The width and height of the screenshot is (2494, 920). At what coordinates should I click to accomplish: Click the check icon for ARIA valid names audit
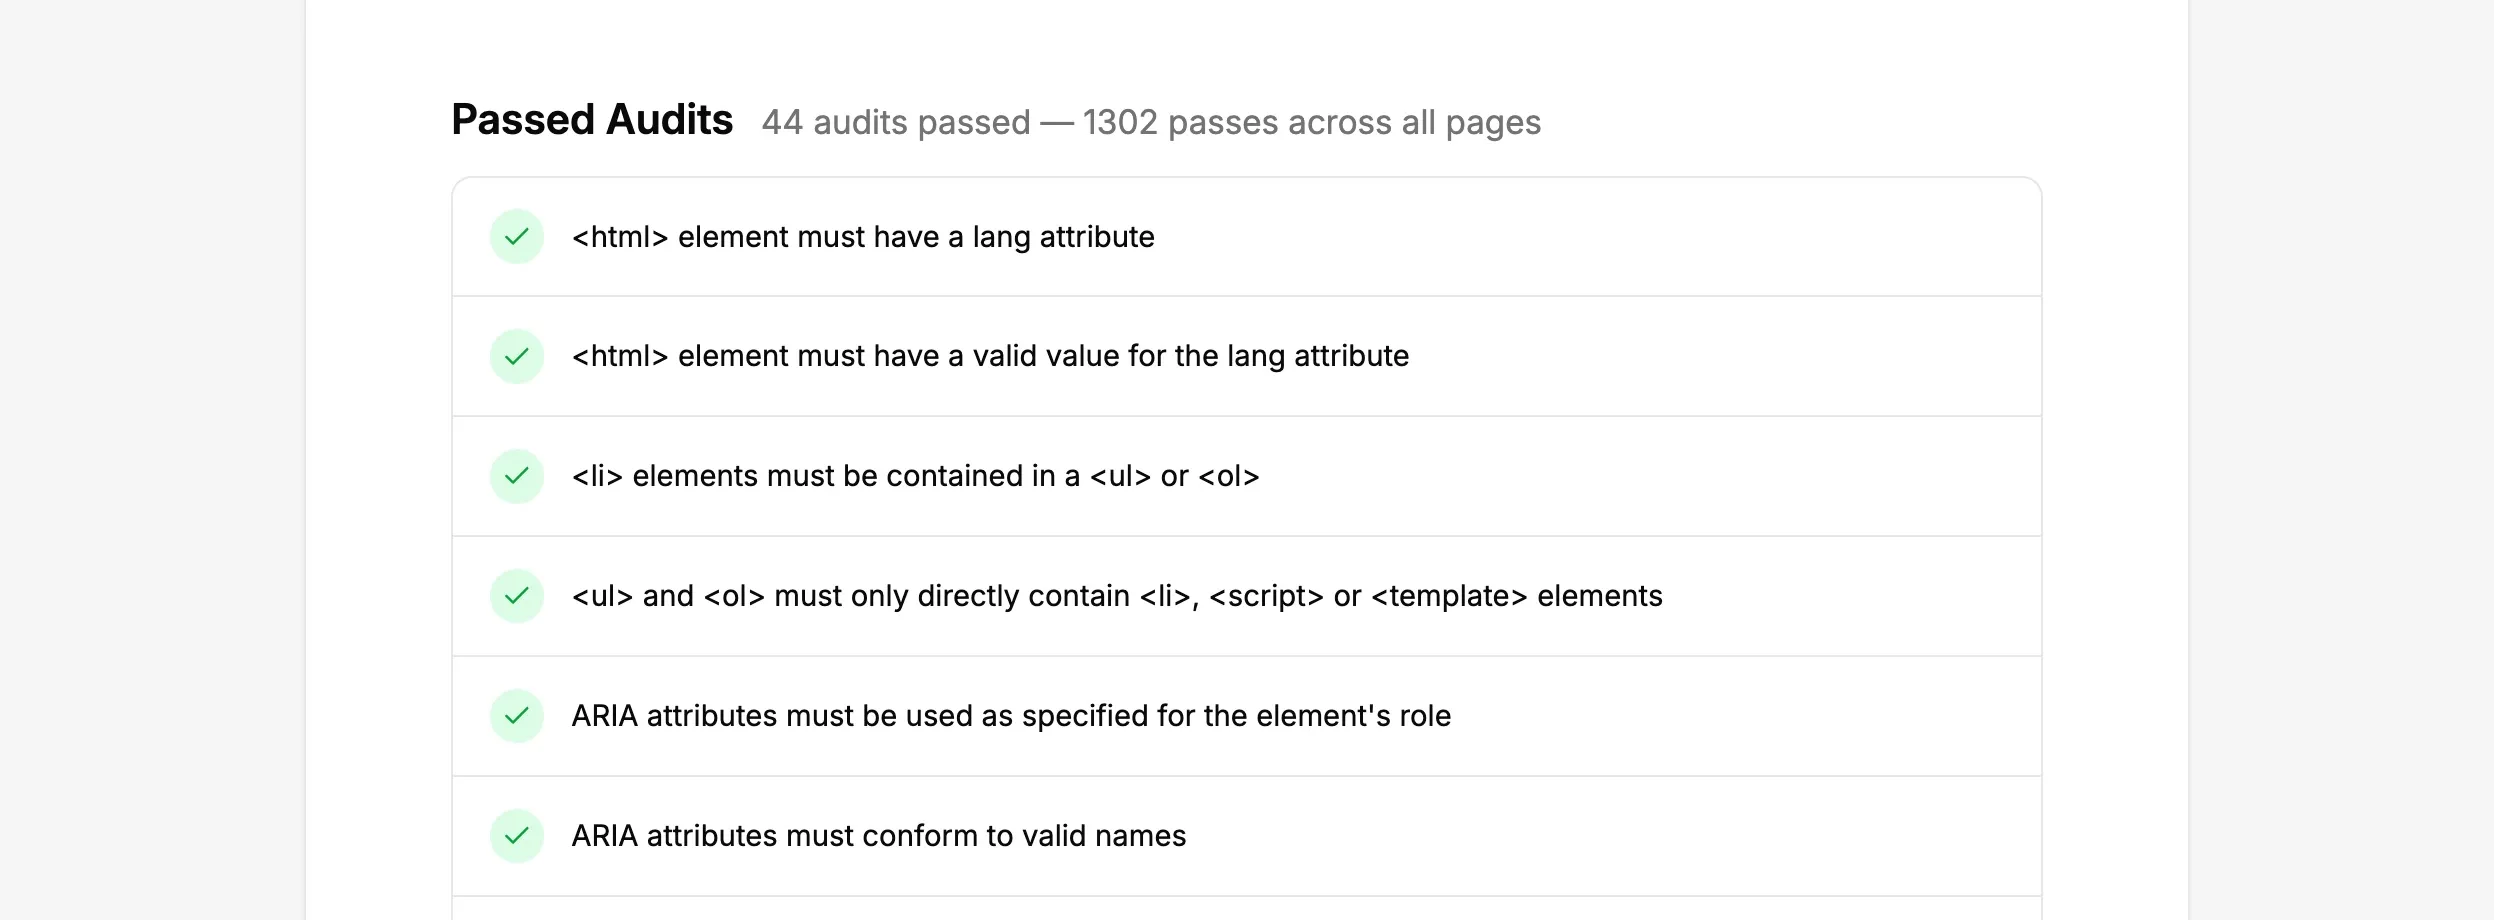516,835
